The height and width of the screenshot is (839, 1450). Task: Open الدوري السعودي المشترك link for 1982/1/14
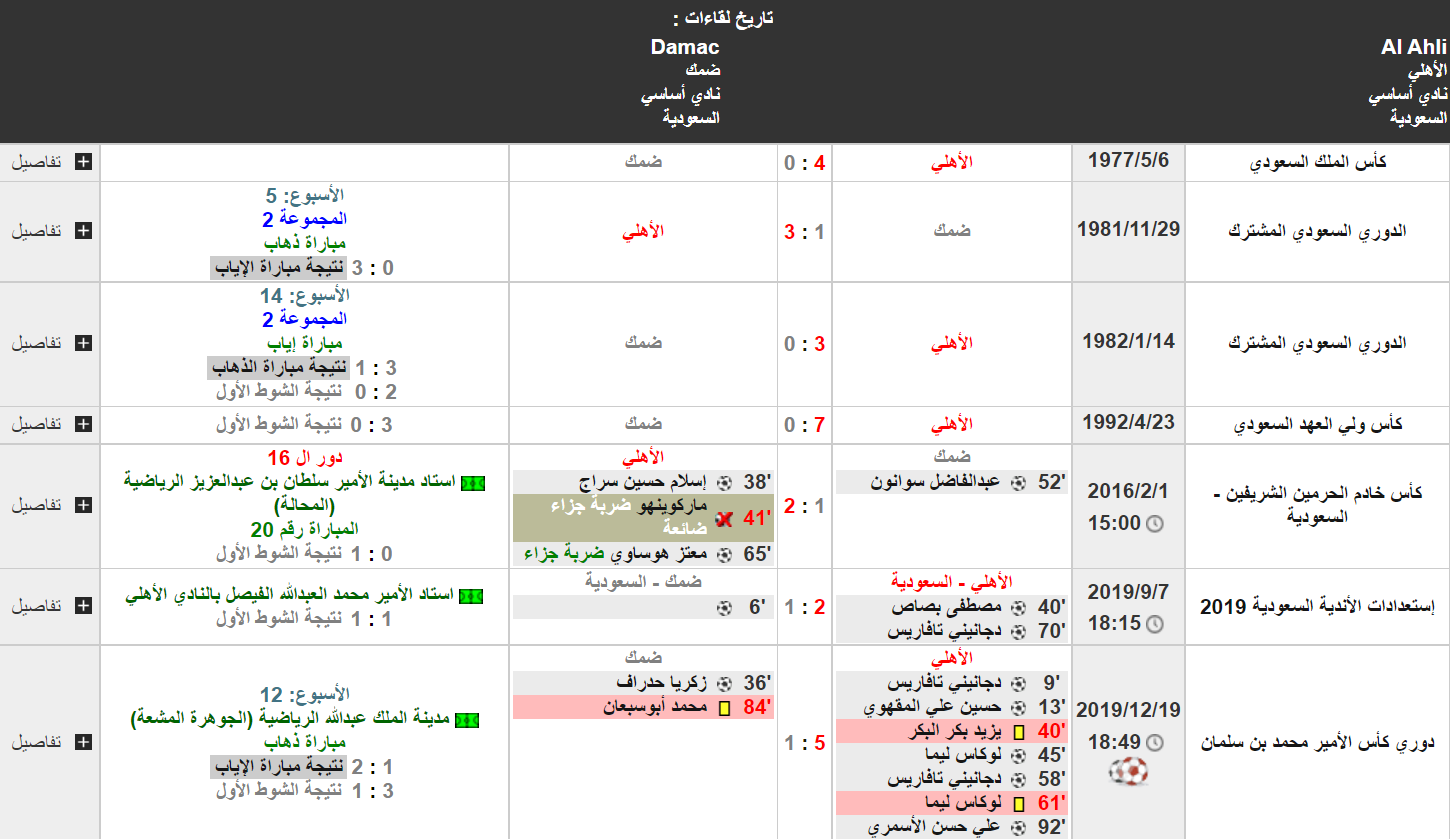[x=1316, y=343]
